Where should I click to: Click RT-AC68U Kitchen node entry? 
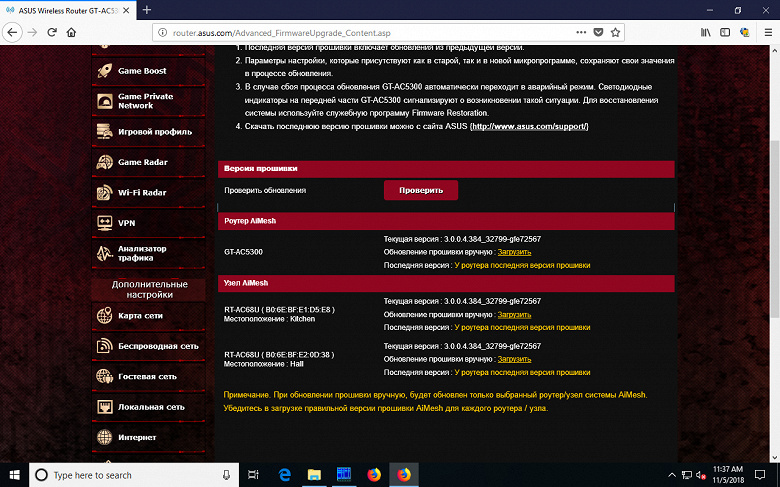[x=279, y=314]
